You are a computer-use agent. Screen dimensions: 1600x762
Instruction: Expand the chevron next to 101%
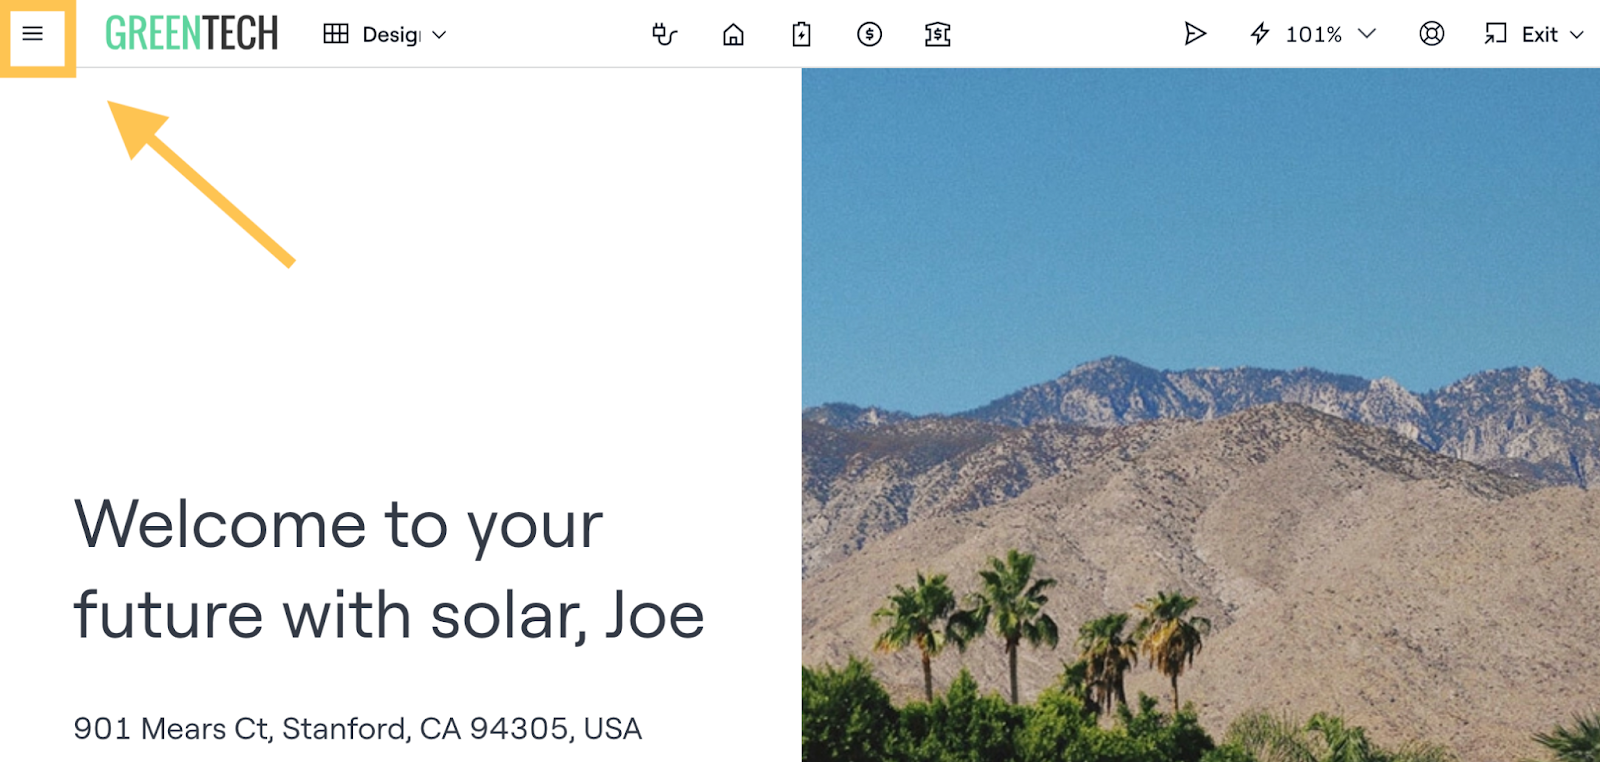pos(1367,34)
